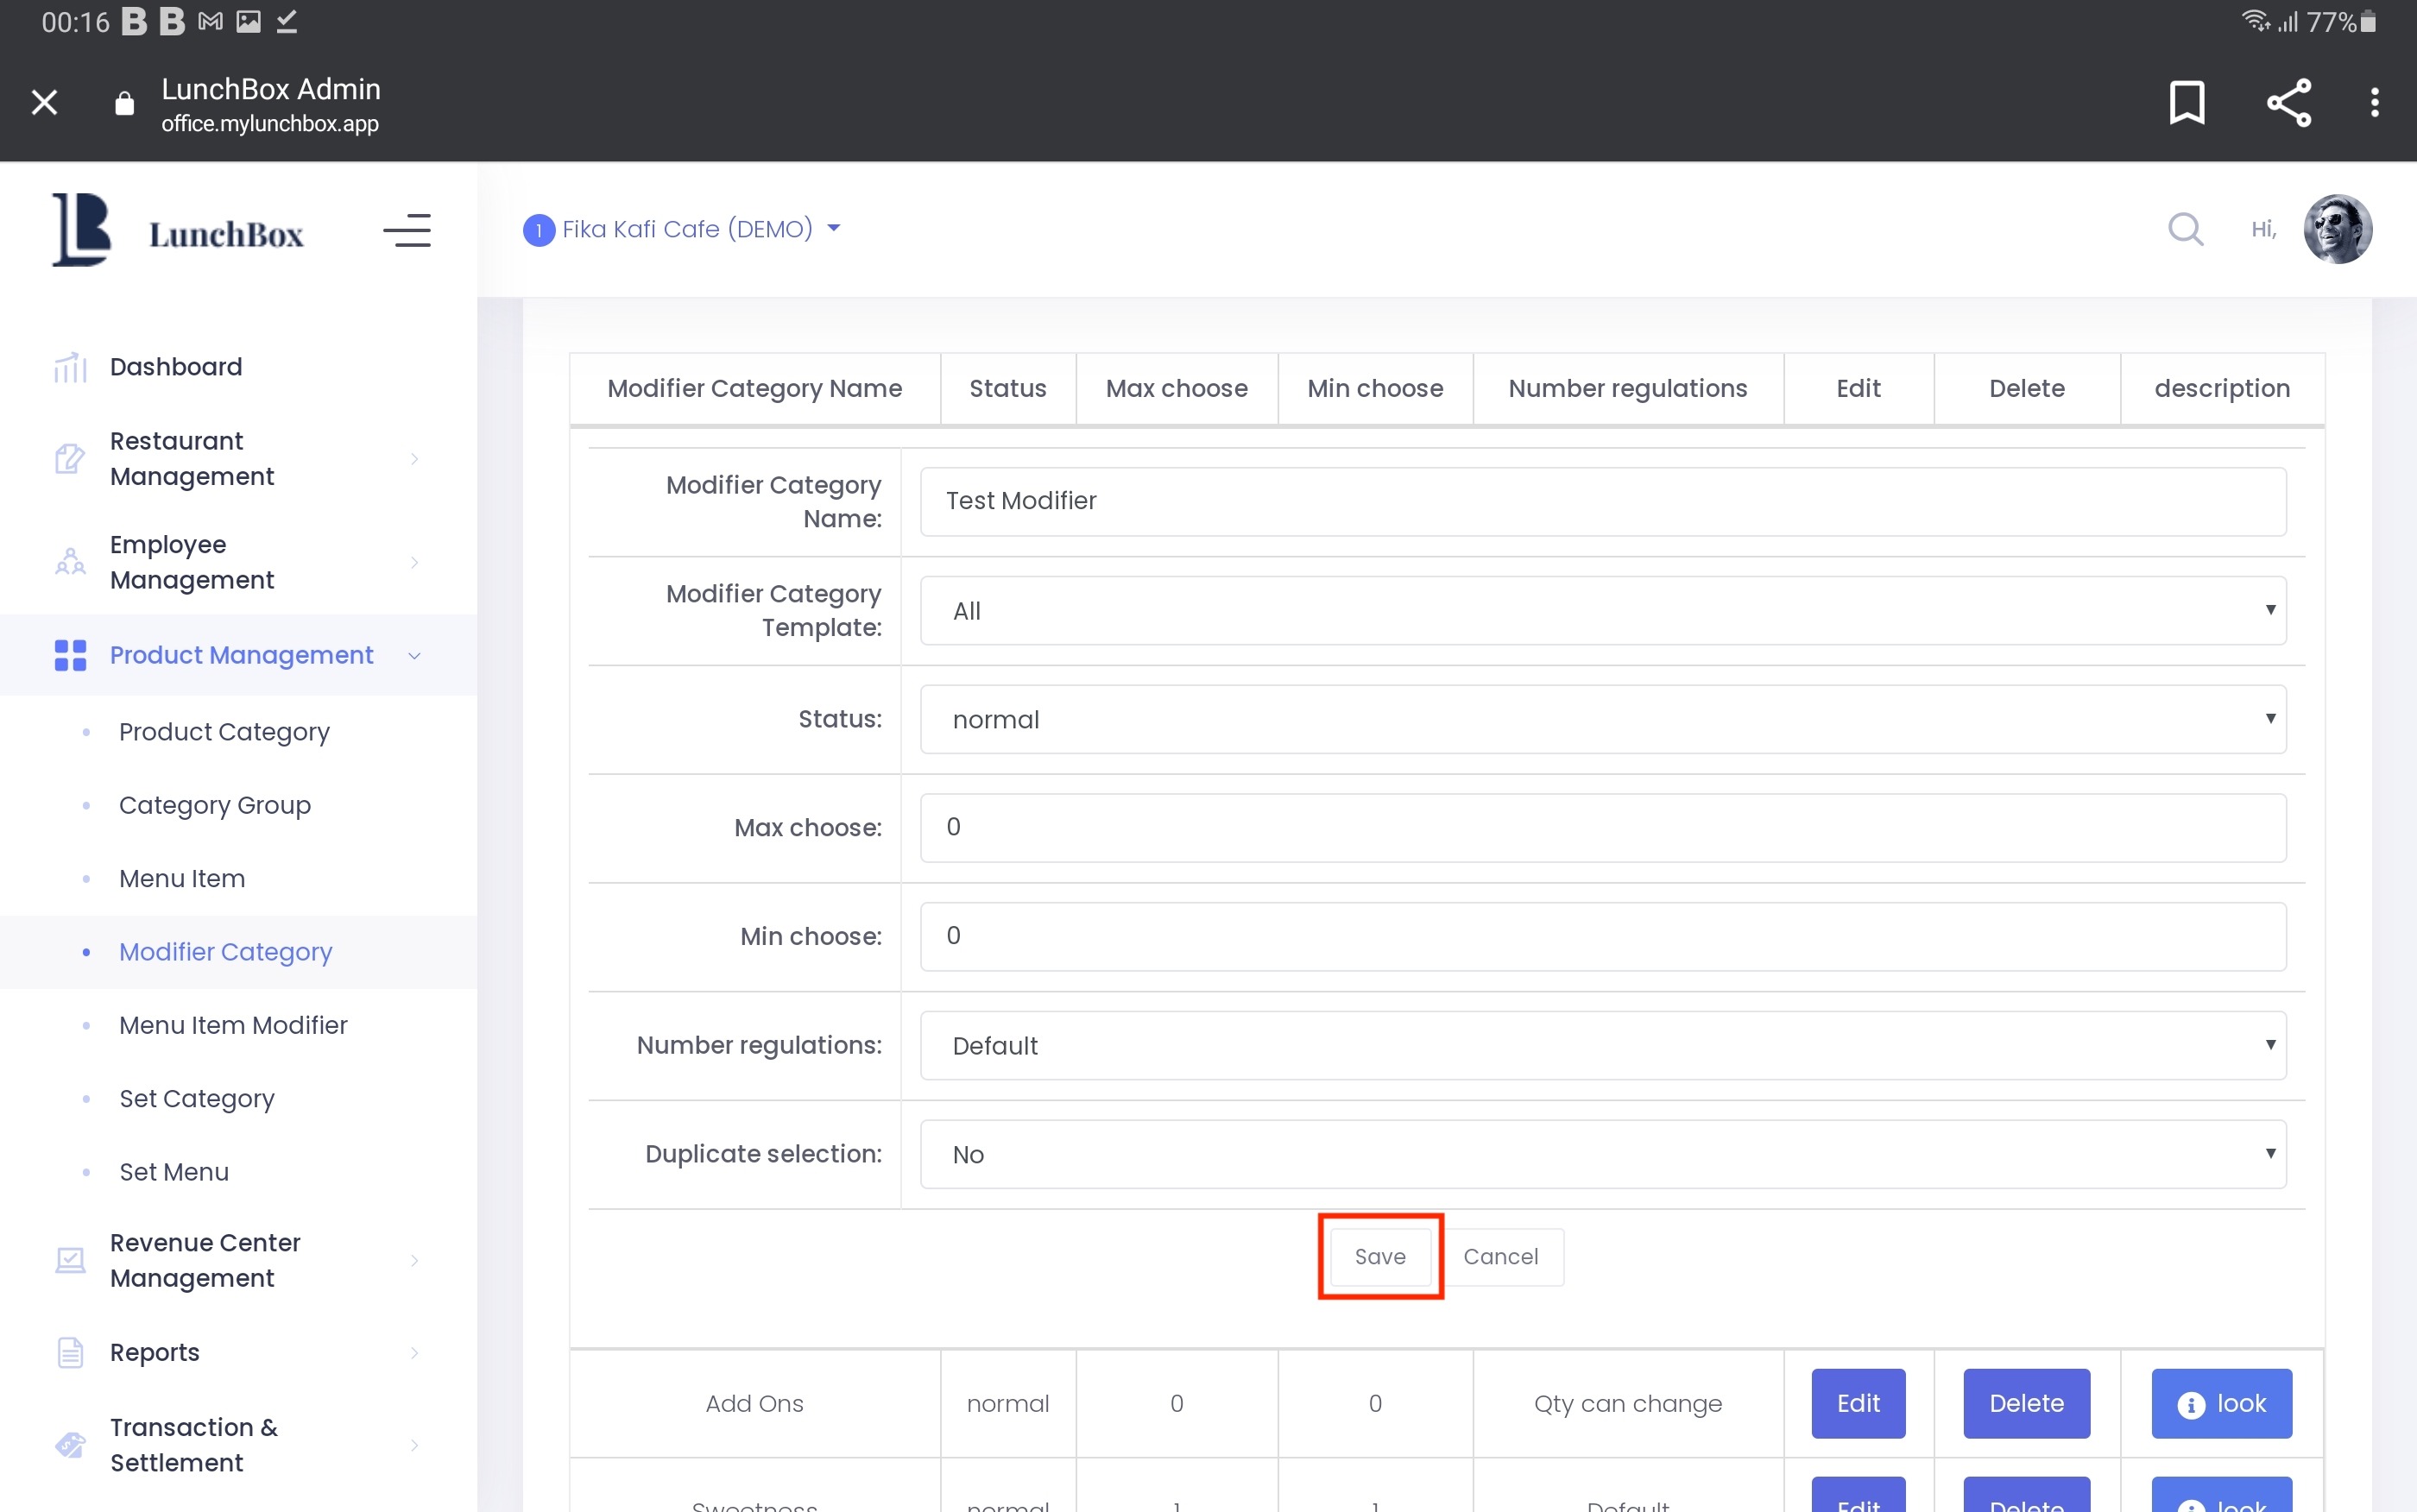Select Menu Item Modifier in sidebar
The width and height of the screenshot is (2417, 1512).
(x=233, y=1025)
